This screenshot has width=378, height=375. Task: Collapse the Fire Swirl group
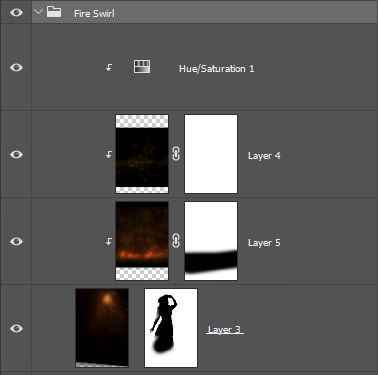pos(38,12)
